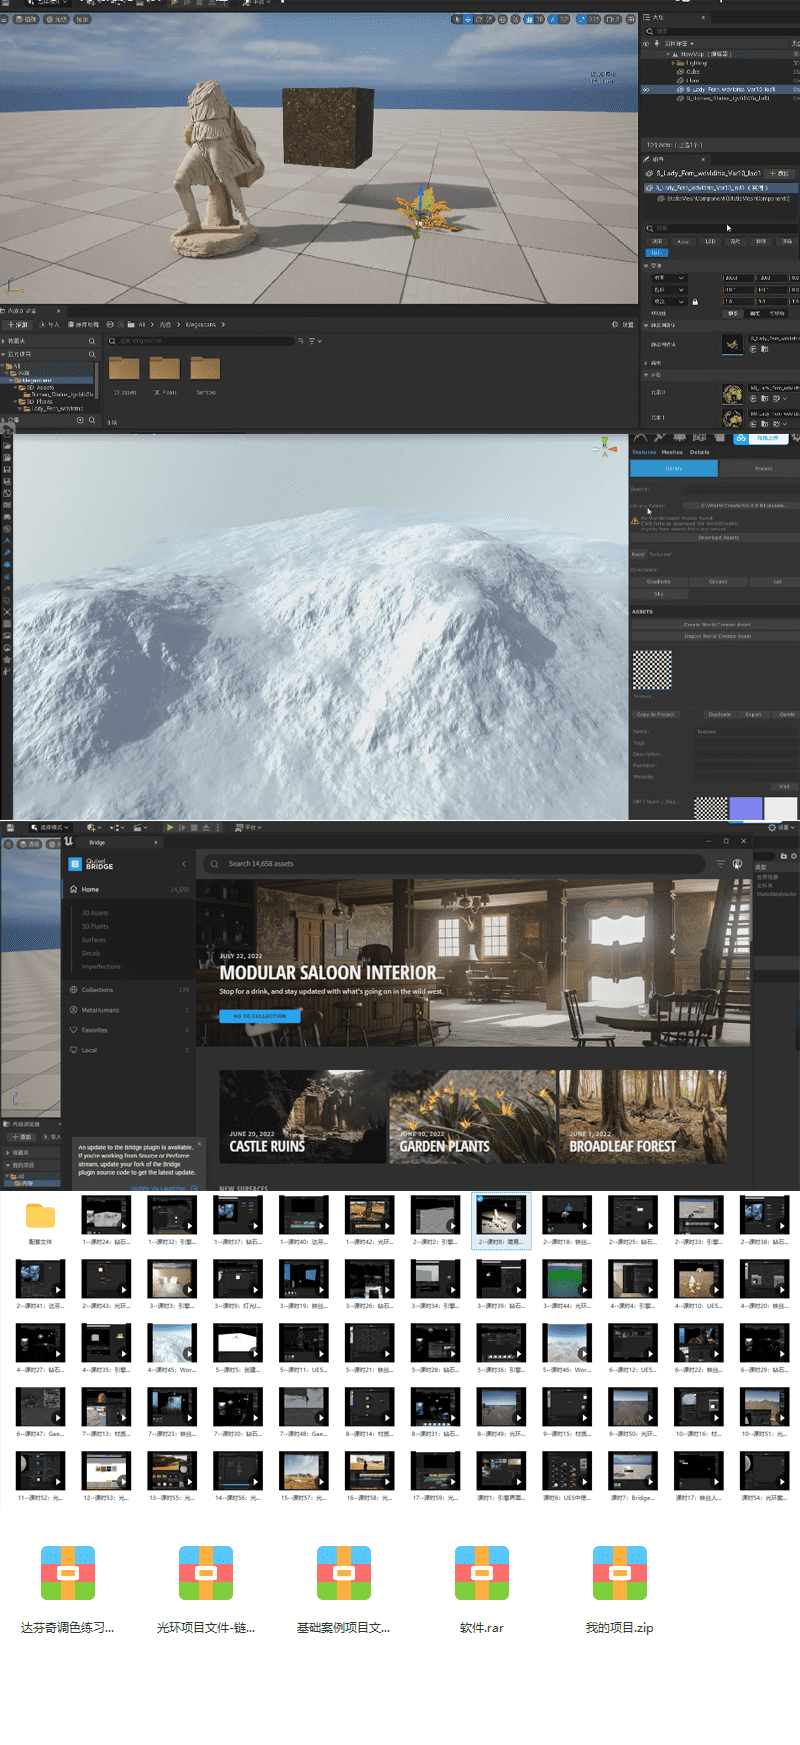Click Update via Launcher link

[158, 1188]
